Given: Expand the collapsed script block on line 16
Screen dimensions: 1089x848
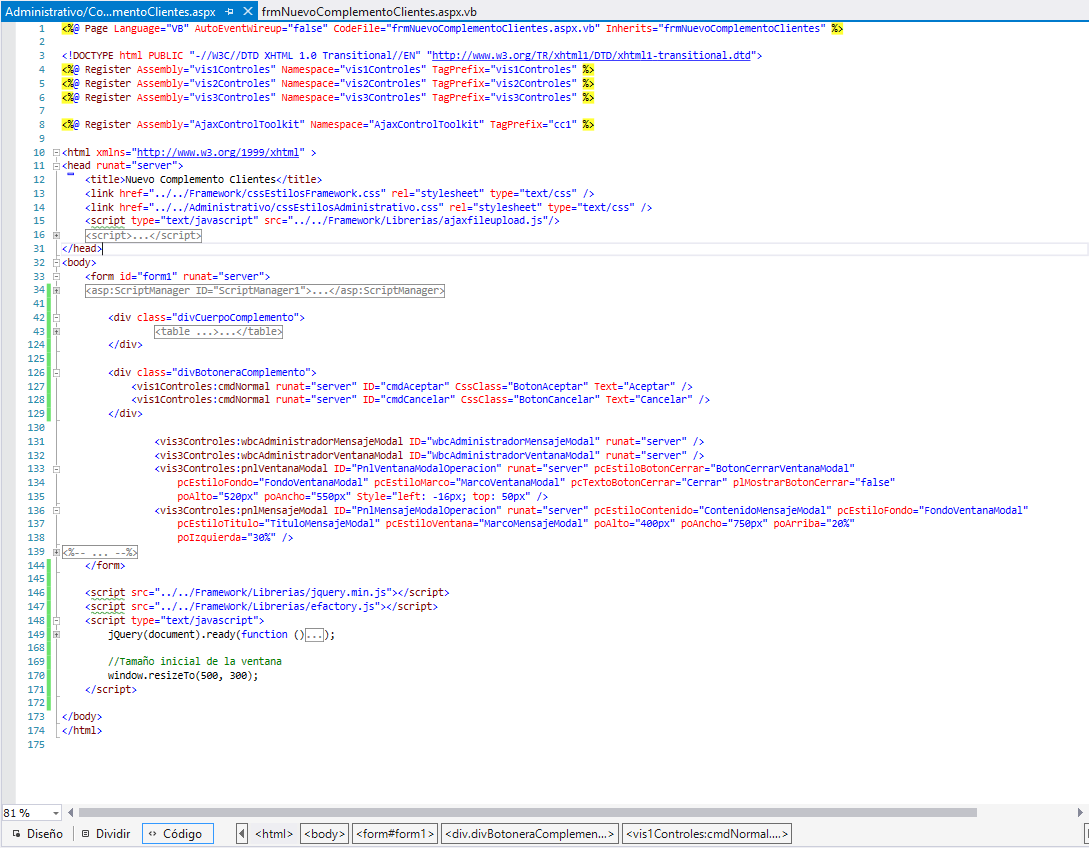Looking at the screenshot, I should tap(57, 236).
